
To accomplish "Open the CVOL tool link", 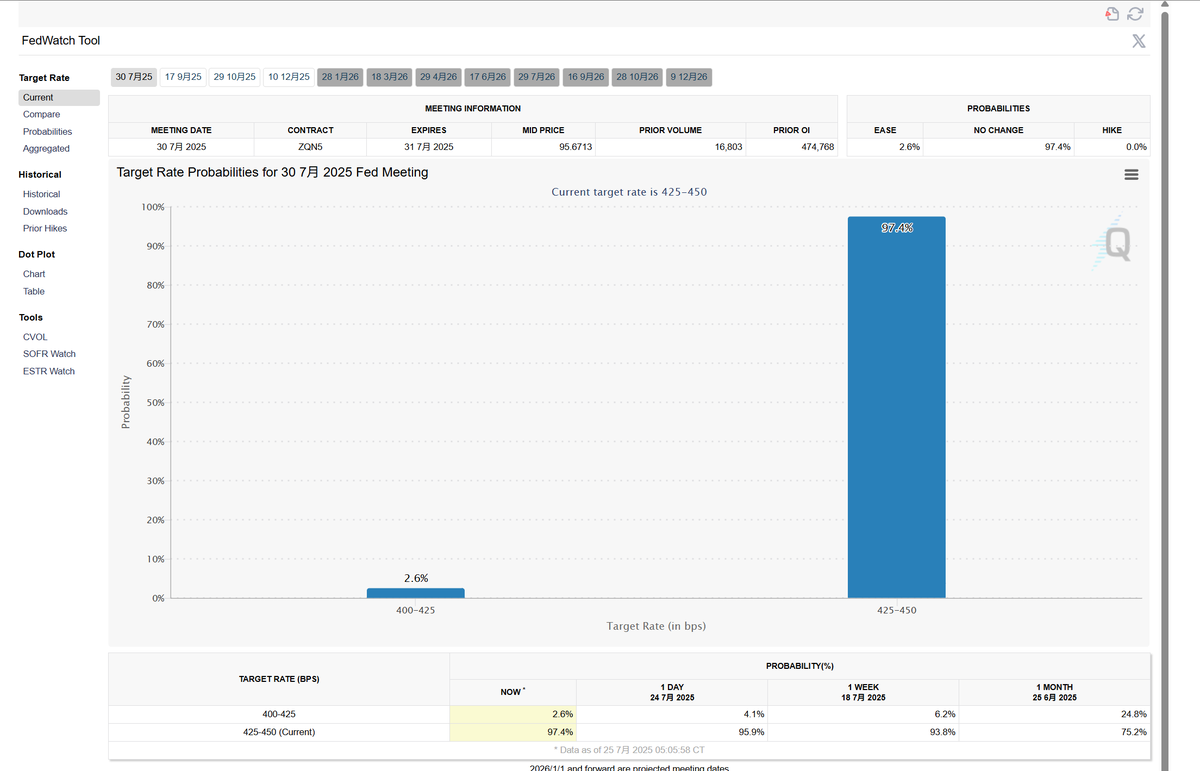I will [x=35, y=337].
